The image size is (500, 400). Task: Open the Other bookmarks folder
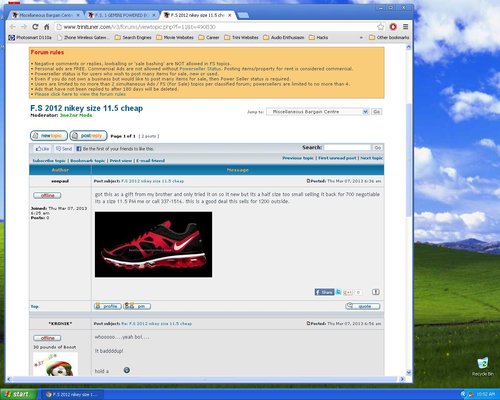(x=389, y=38)
